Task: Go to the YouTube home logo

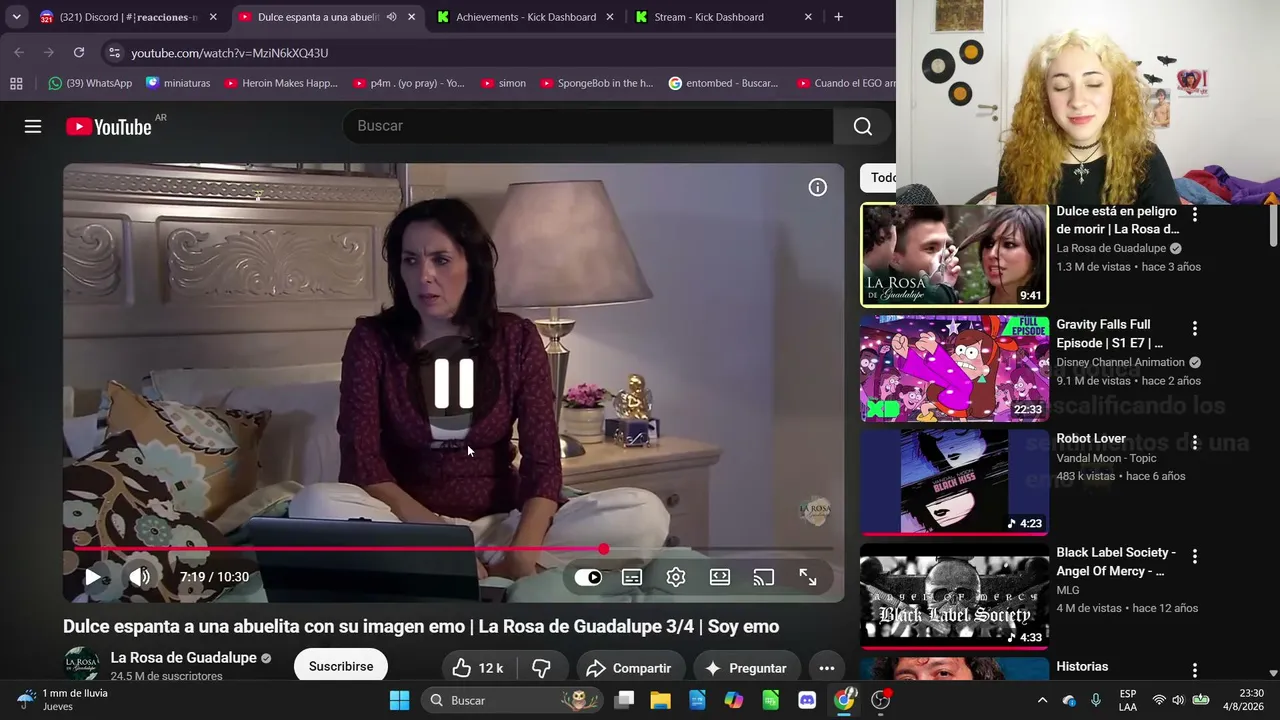Action: point(109,127)
